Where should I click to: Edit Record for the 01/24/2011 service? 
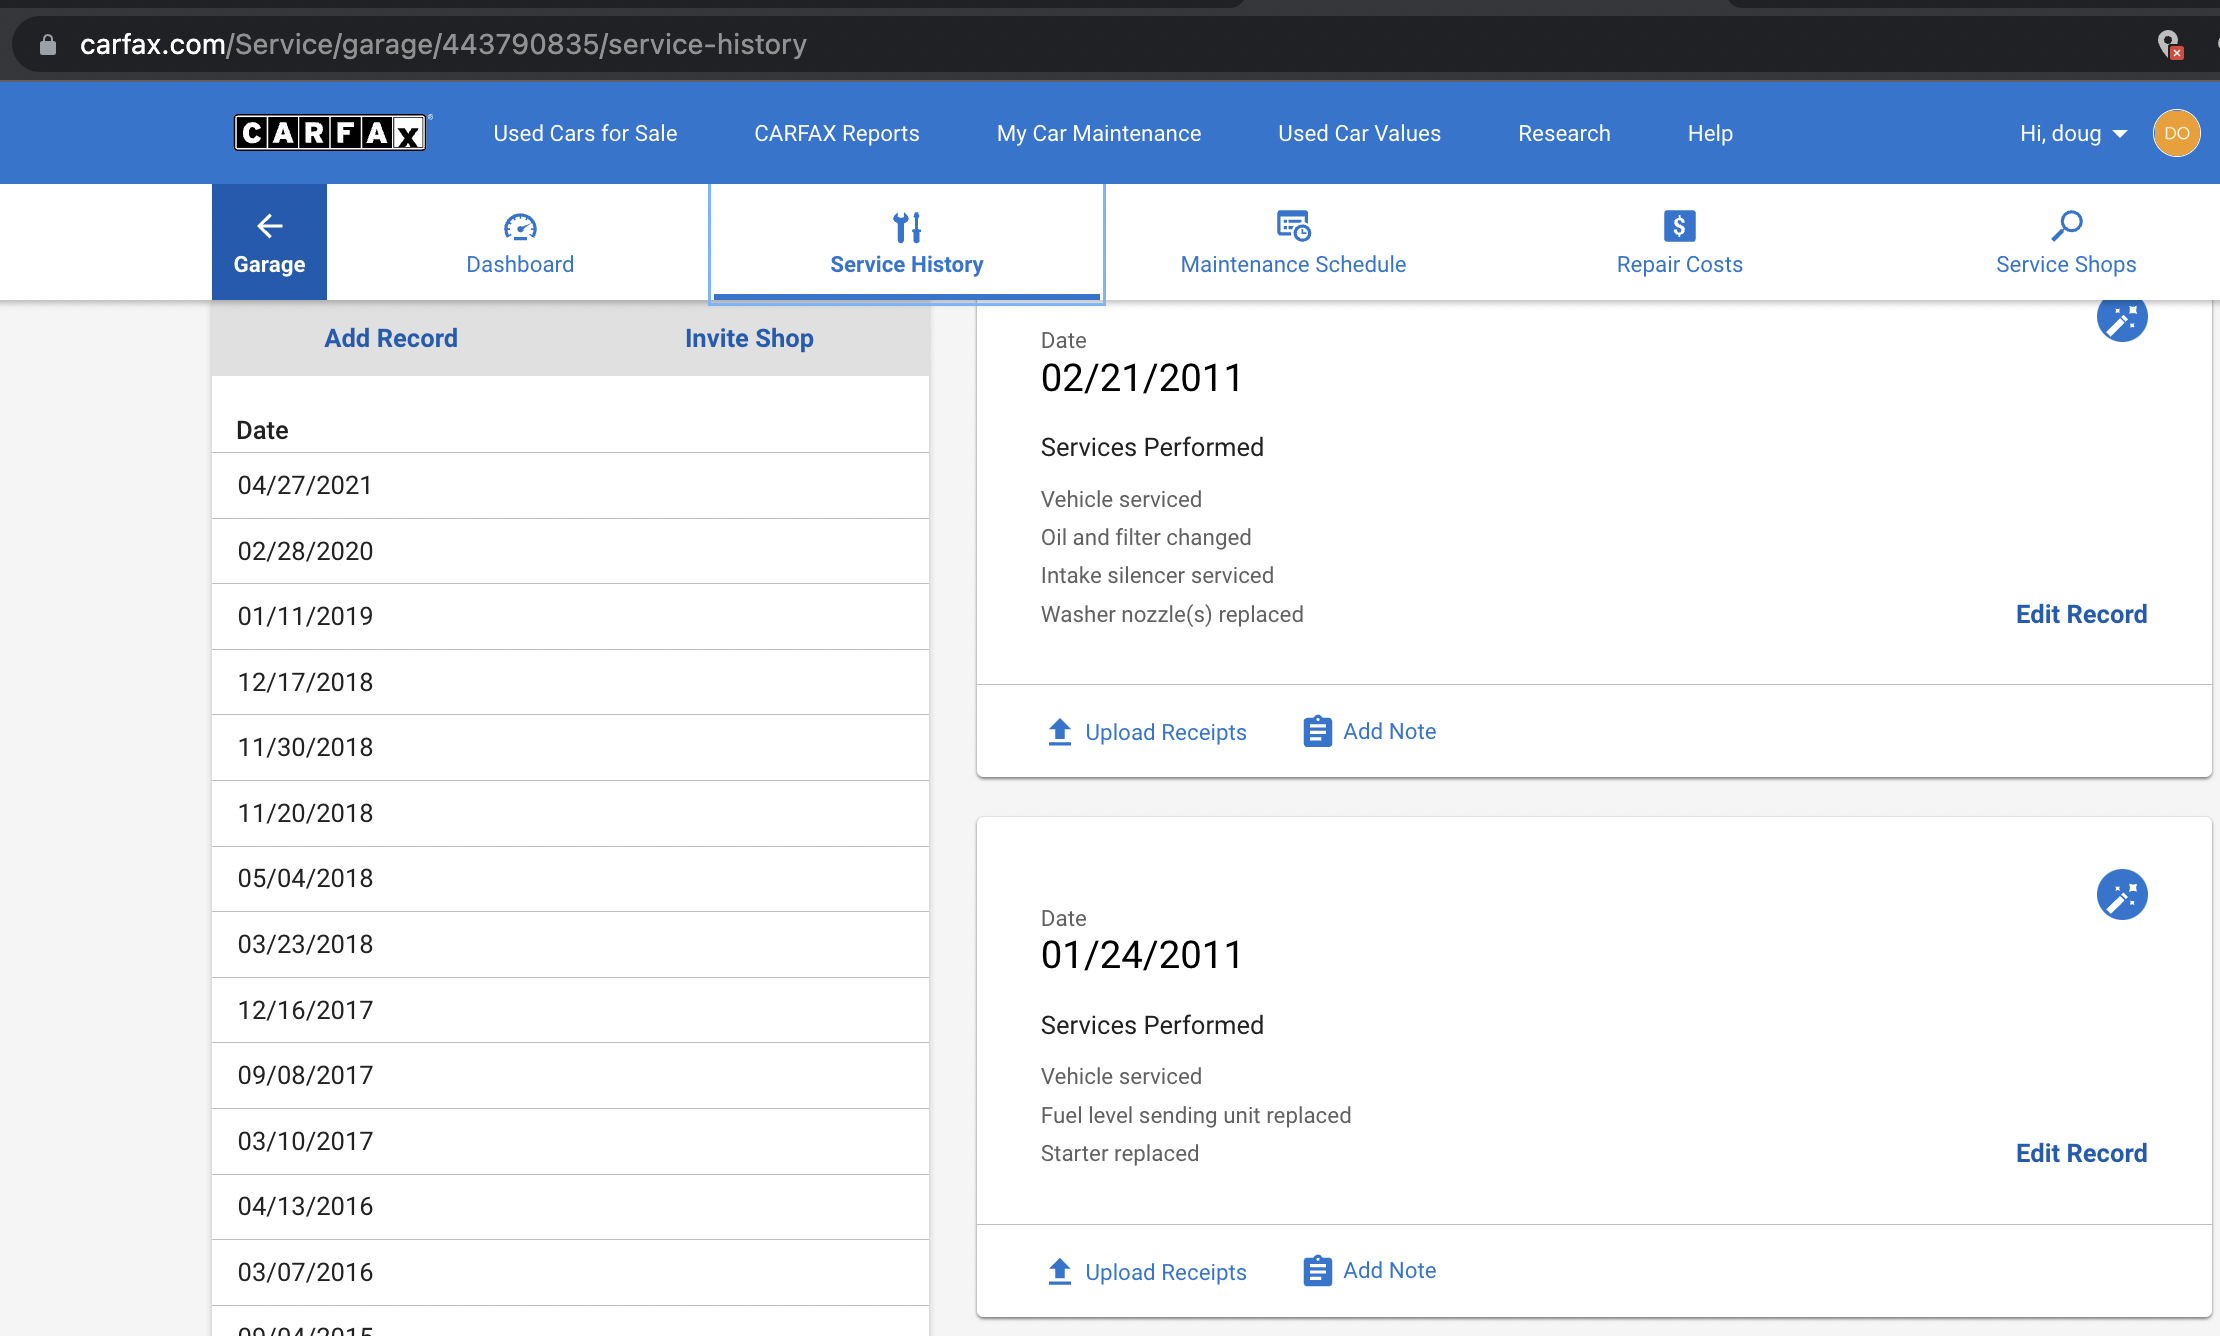(2081, 1153)
